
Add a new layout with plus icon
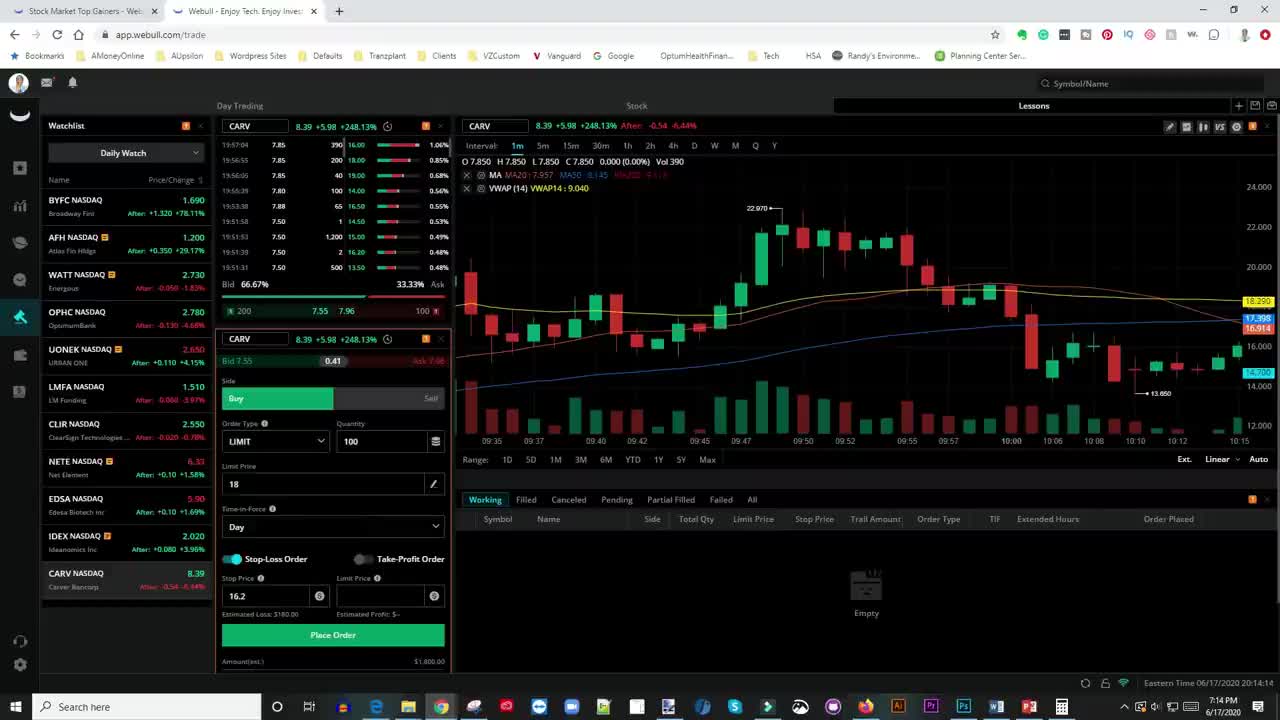1239,106
